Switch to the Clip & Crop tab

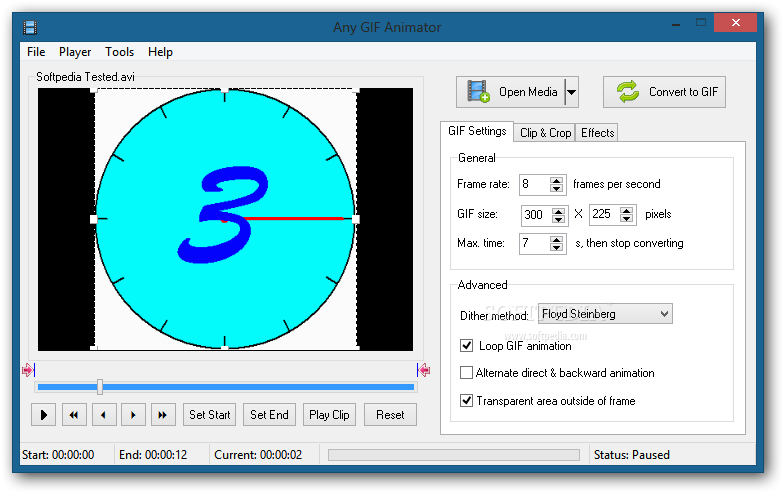(545, 132)
